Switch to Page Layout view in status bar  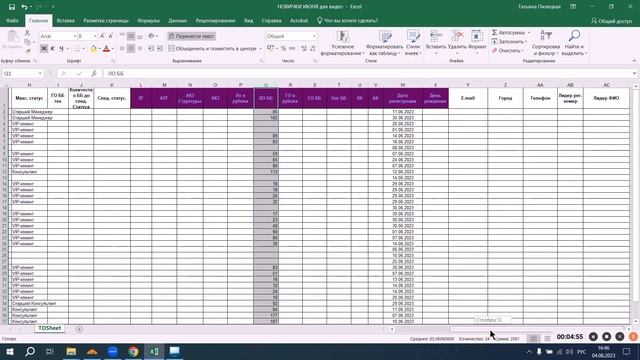click(x=547, y=339)
